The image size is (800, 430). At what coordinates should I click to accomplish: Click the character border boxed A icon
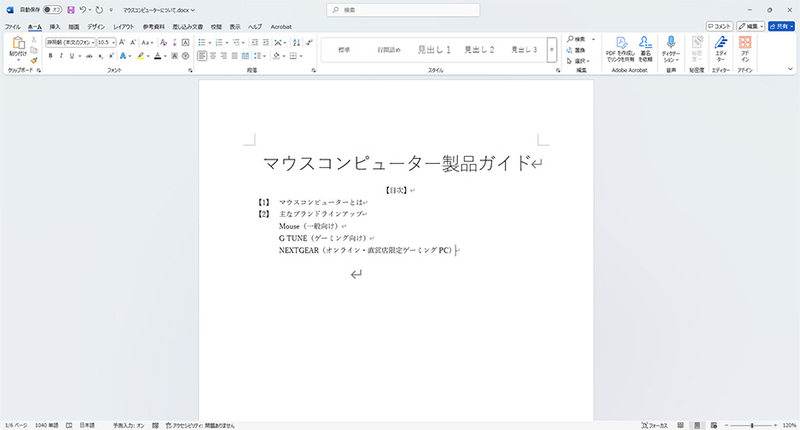(x=186, y=42)
